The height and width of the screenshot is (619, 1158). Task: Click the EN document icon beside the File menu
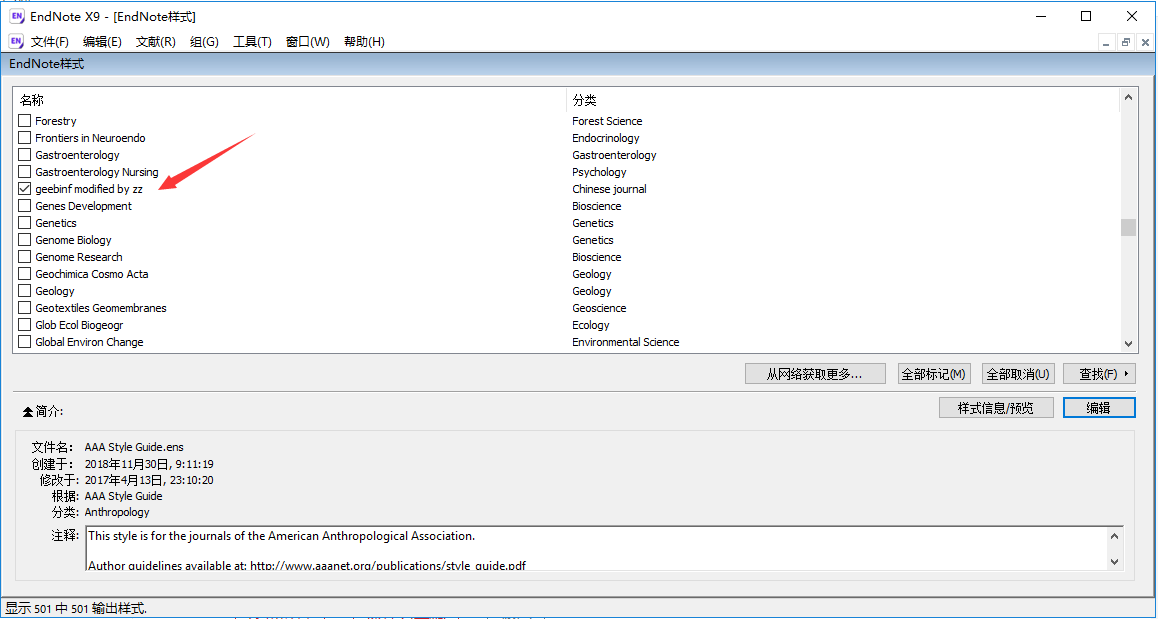pos(16,41)
